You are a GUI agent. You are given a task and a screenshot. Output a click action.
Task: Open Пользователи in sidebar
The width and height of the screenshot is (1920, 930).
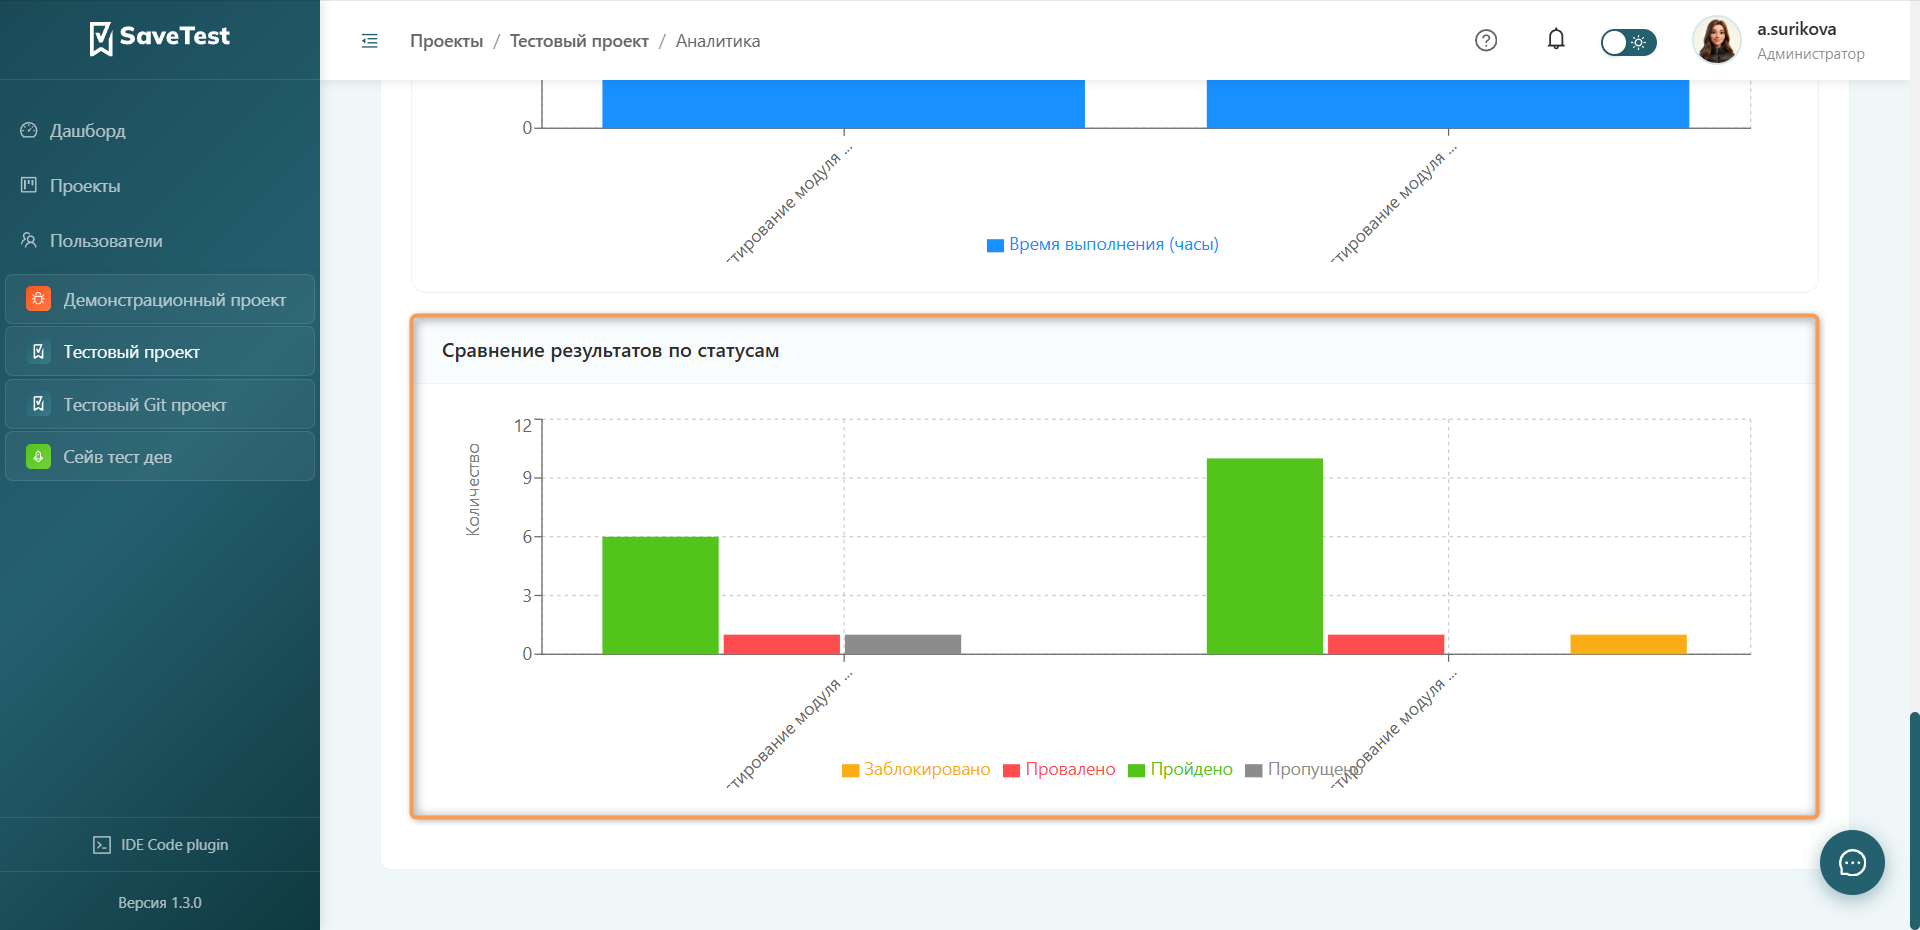106,241
